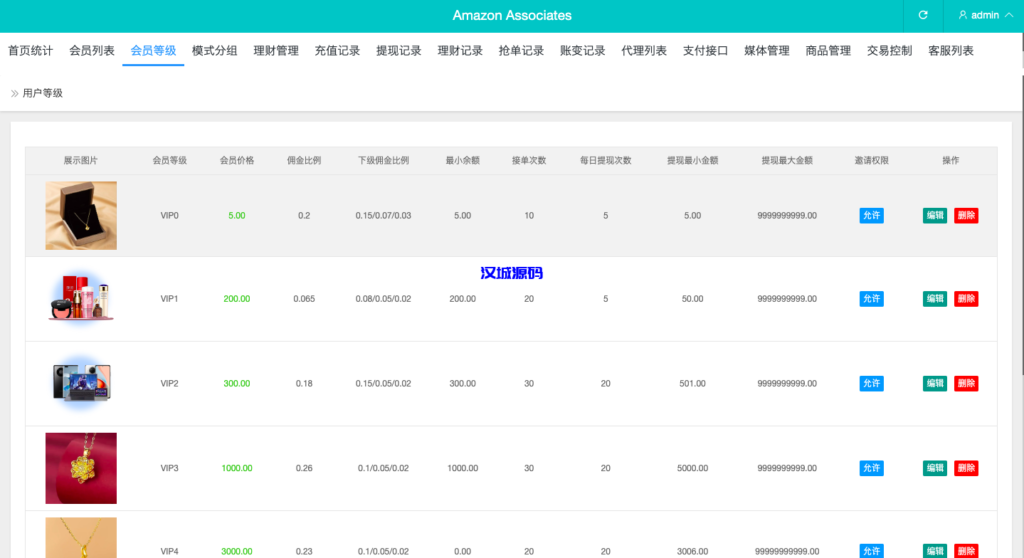Delete the VIP1 level with 删除
This screenshot has width=1024, height=558.
pos(966,299)
